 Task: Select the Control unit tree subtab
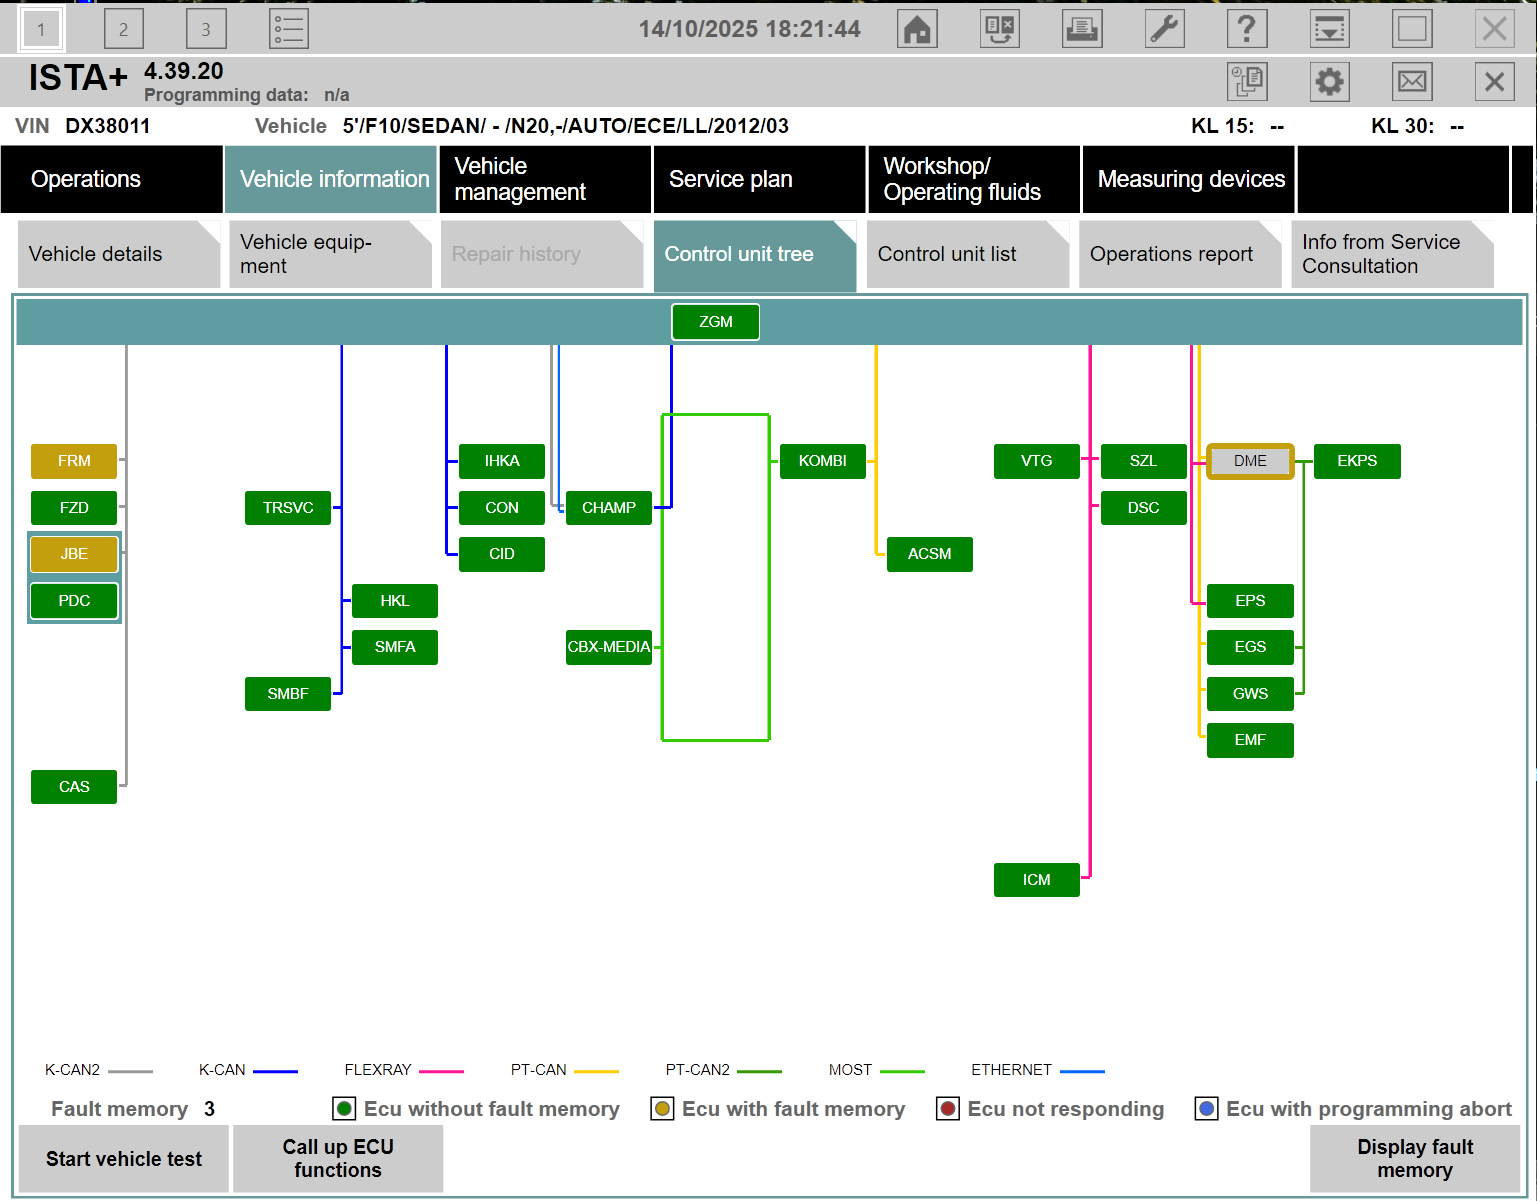point(755,254)
